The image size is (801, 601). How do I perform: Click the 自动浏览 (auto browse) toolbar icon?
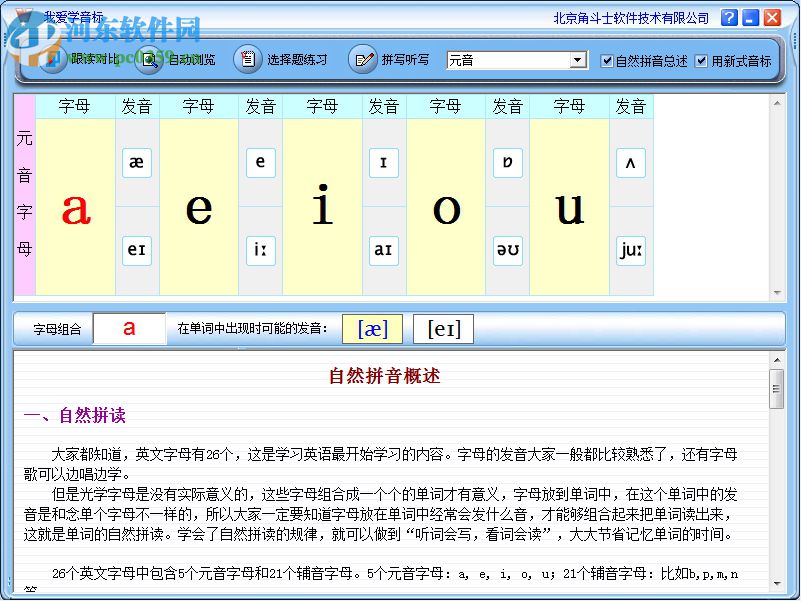click(x=148, y=58)
